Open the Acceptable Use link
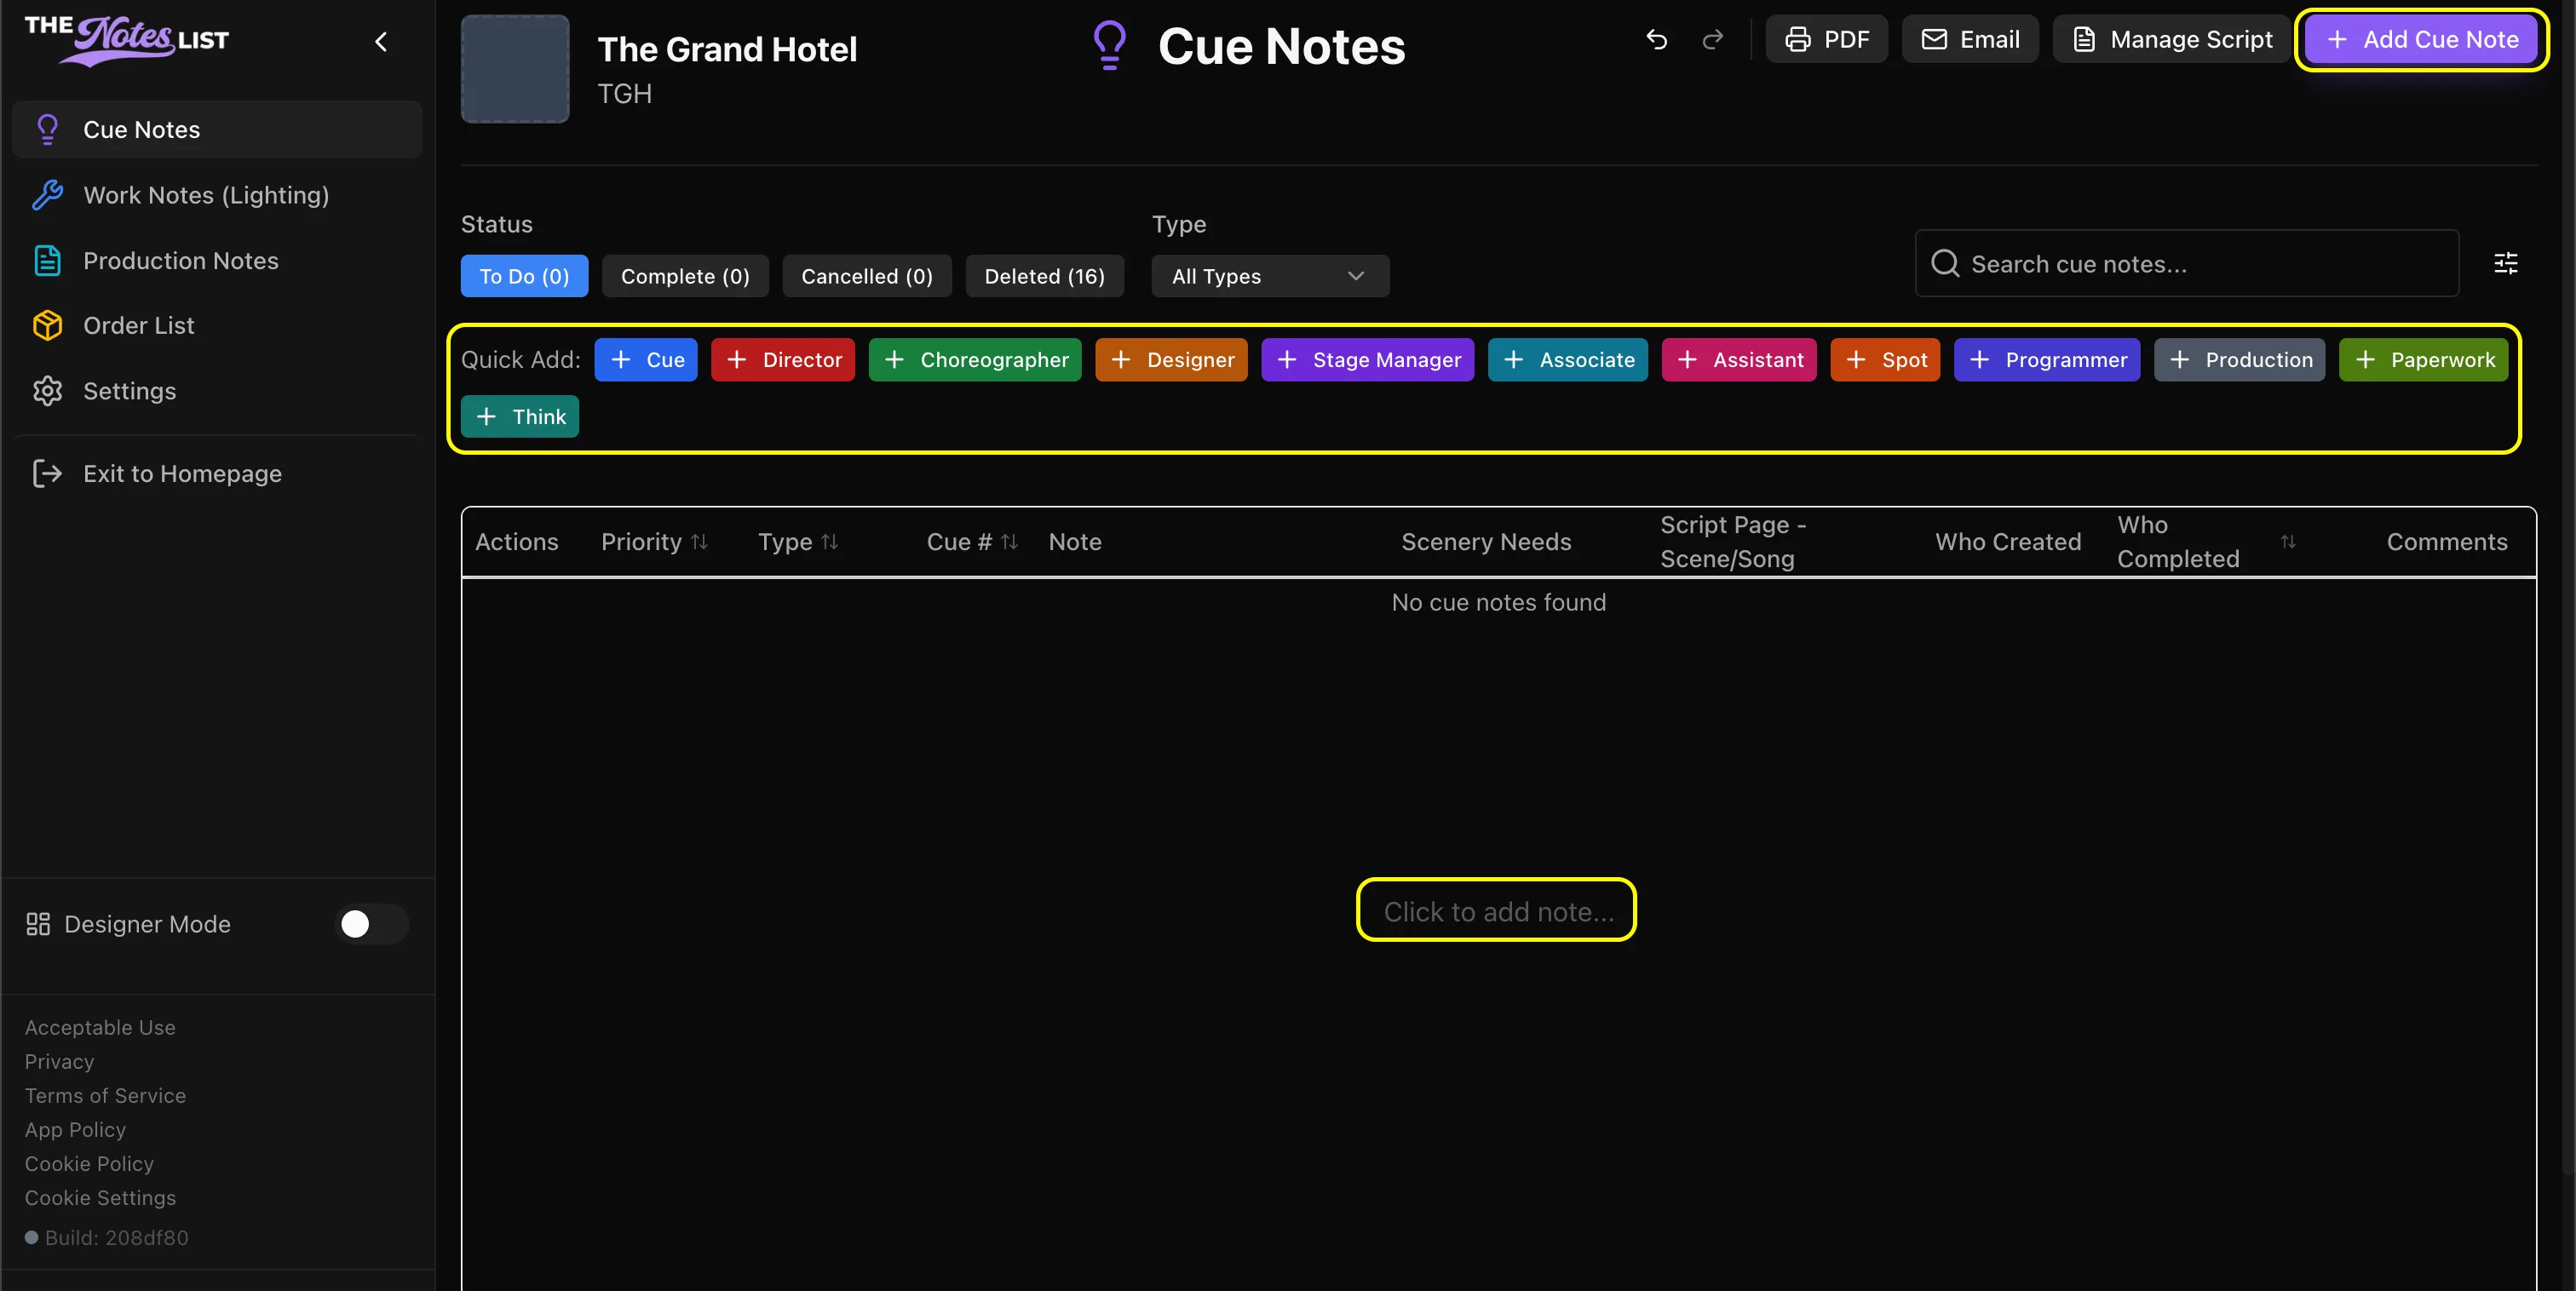Screen dimensions: 2576x1291 pos(100,1027)
